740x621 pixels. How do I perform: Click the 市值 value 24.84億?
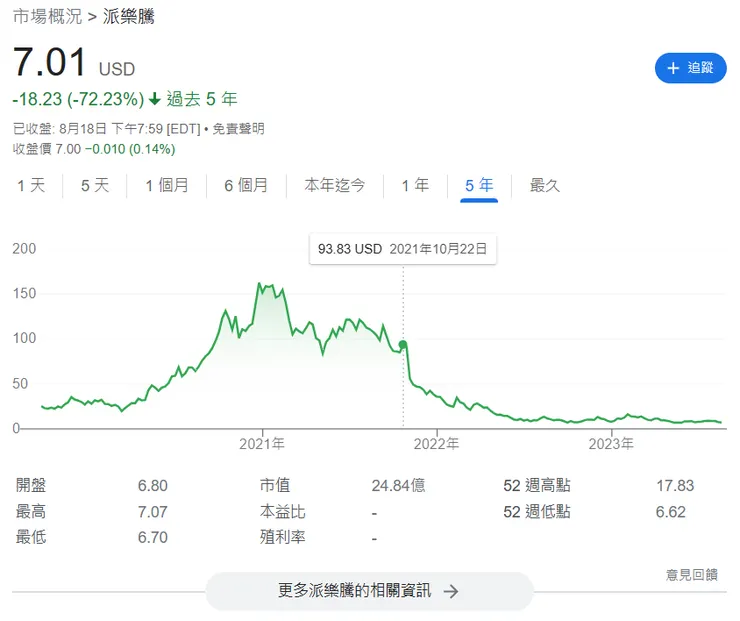tap(398, 486)
